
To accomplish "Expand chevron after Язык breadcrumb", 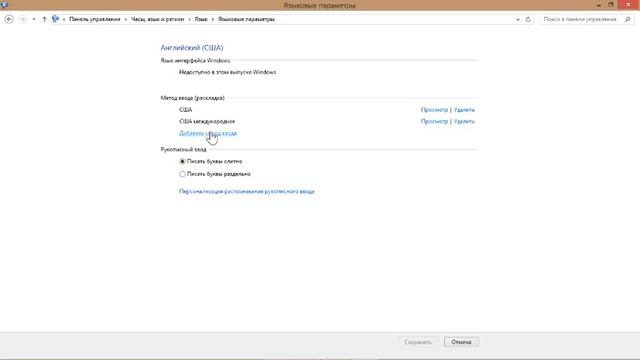I will pos(213,19).
